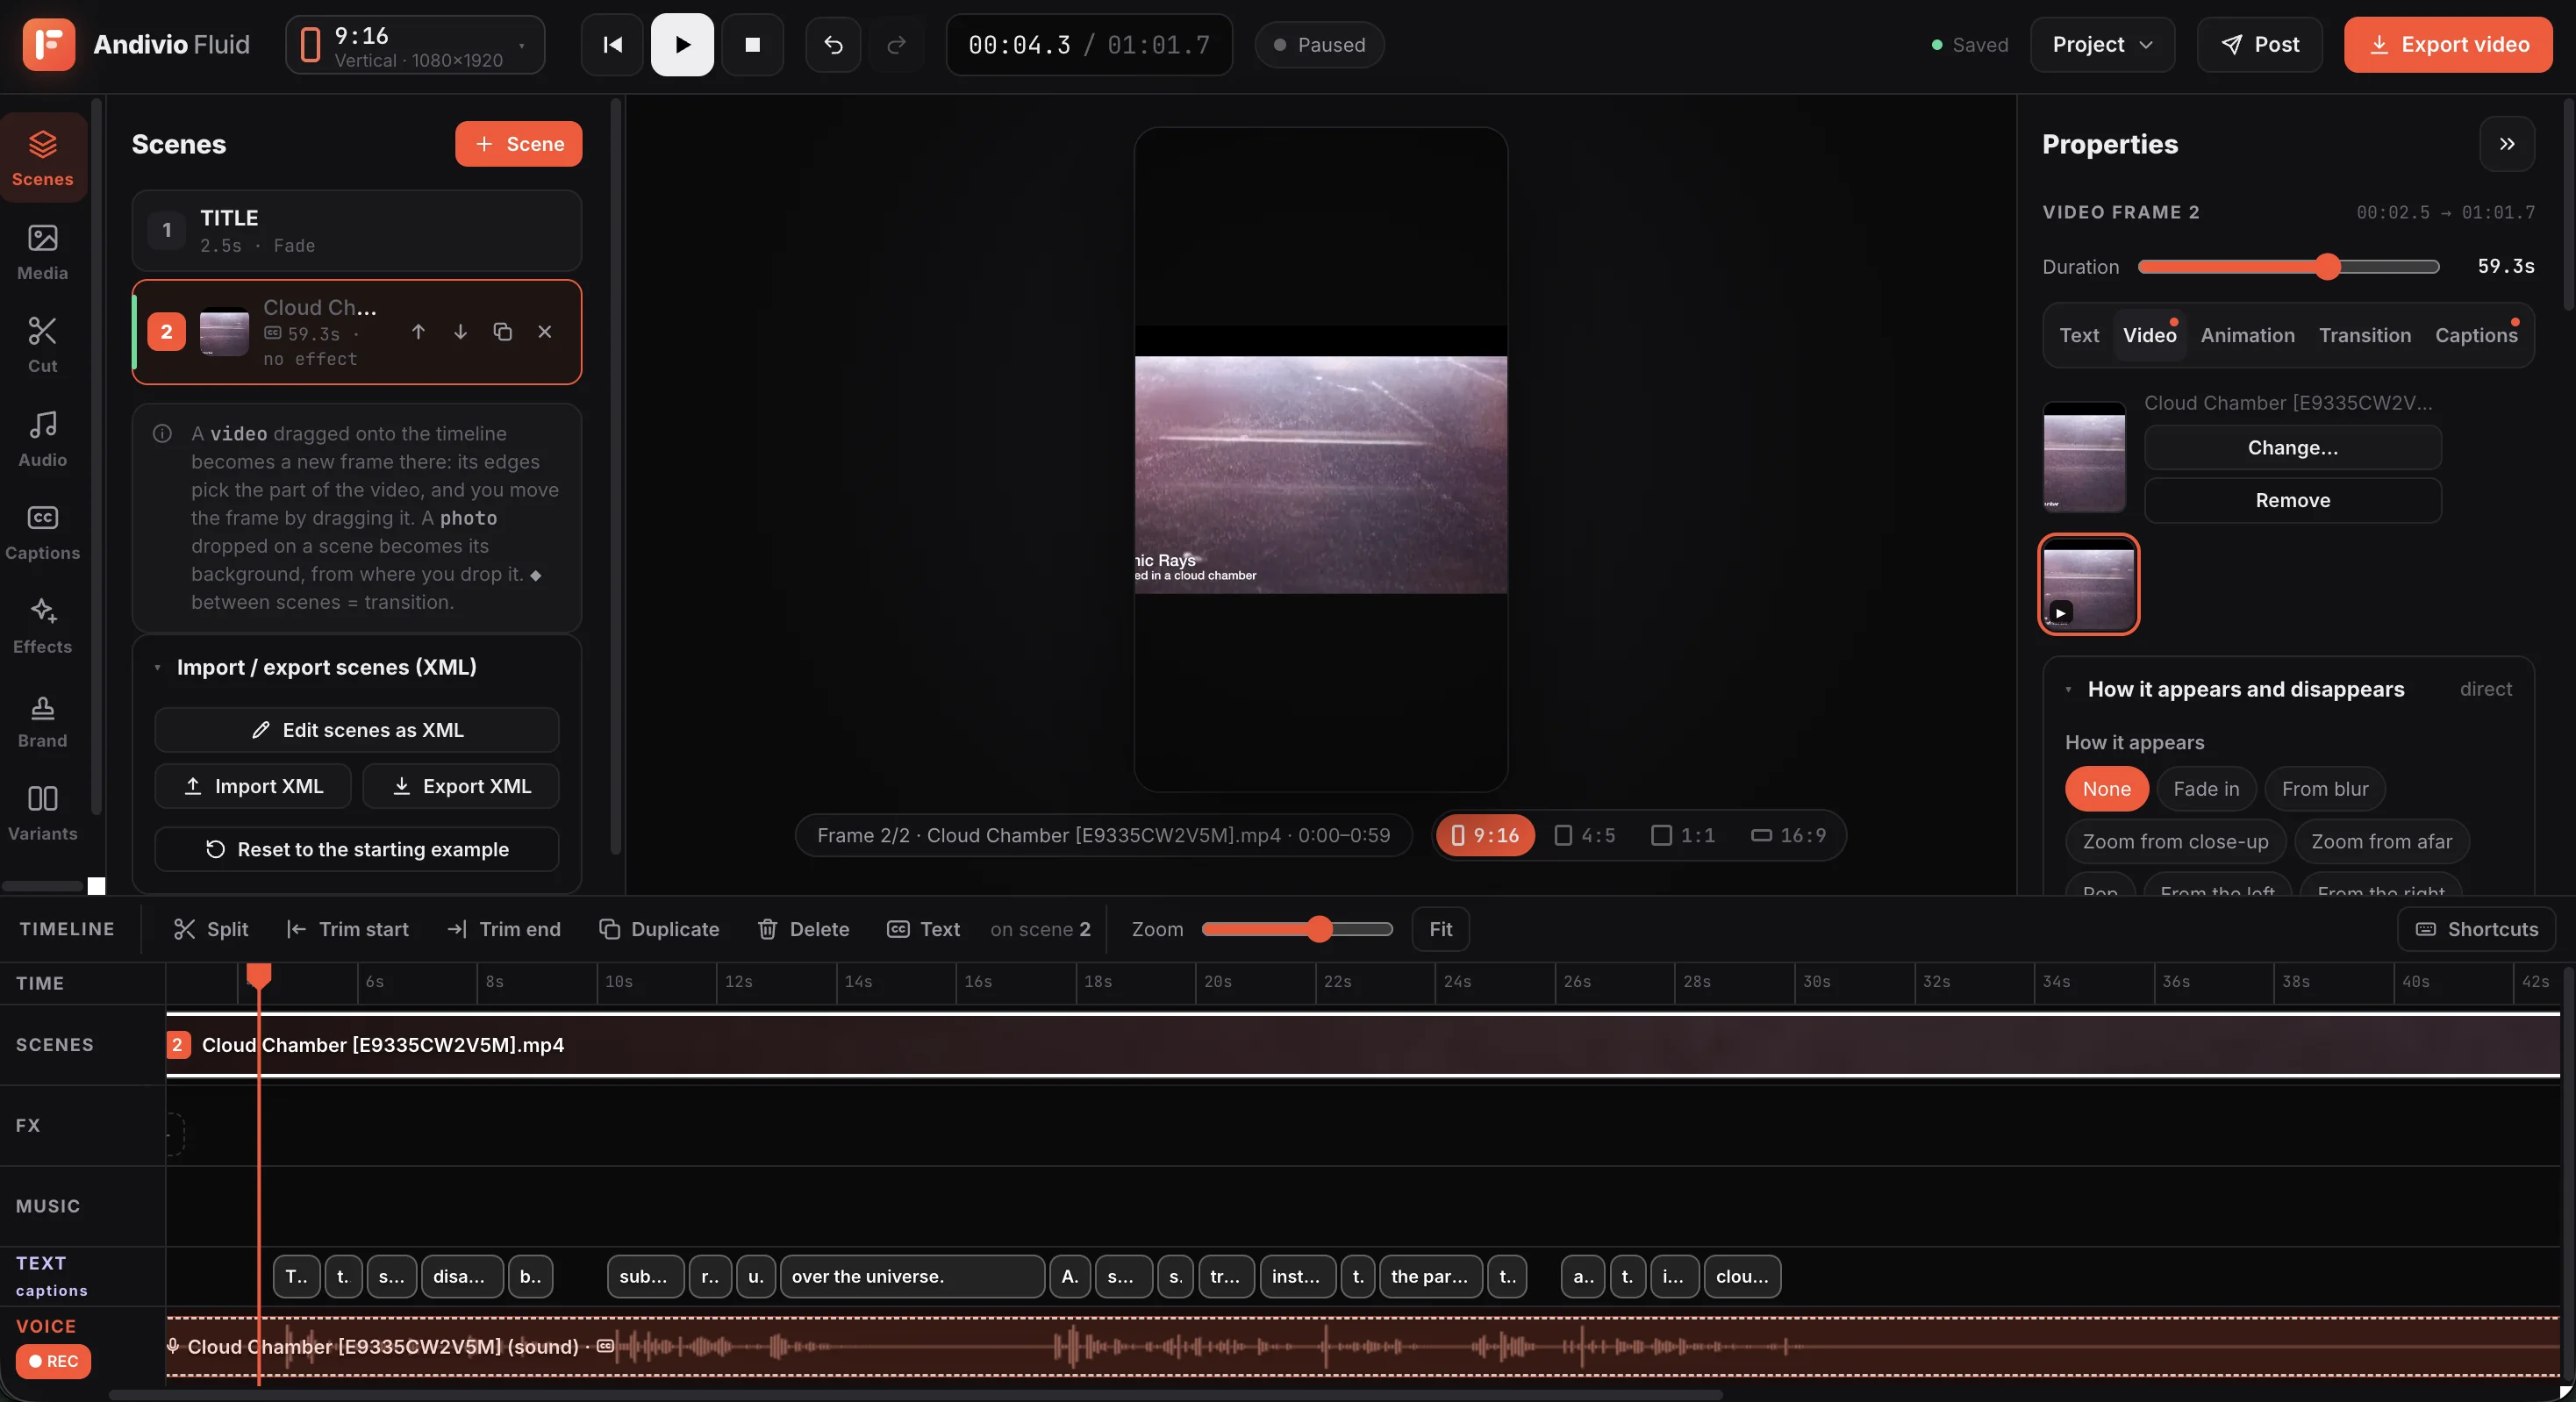Image resolution: width=2576 pixels, height=1402 pixels.
Task: Open the Project dropdown menu
Action: coord(2102,44)
